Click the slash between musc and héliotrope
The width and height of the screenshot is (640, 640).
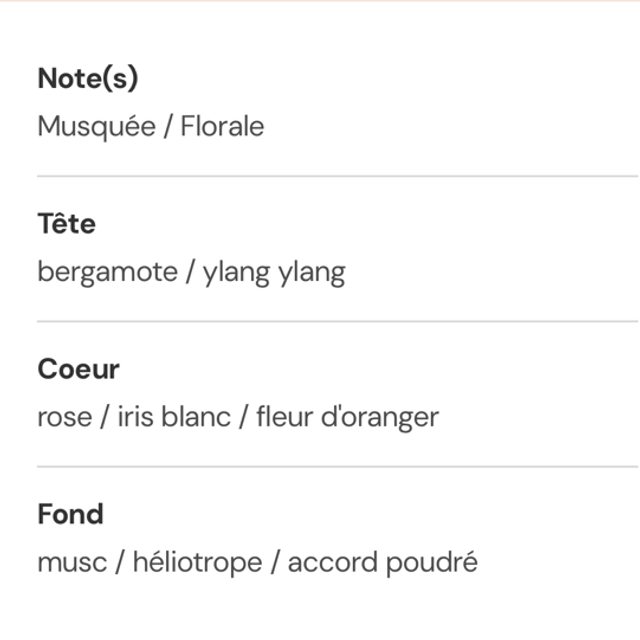pos(118,562)
